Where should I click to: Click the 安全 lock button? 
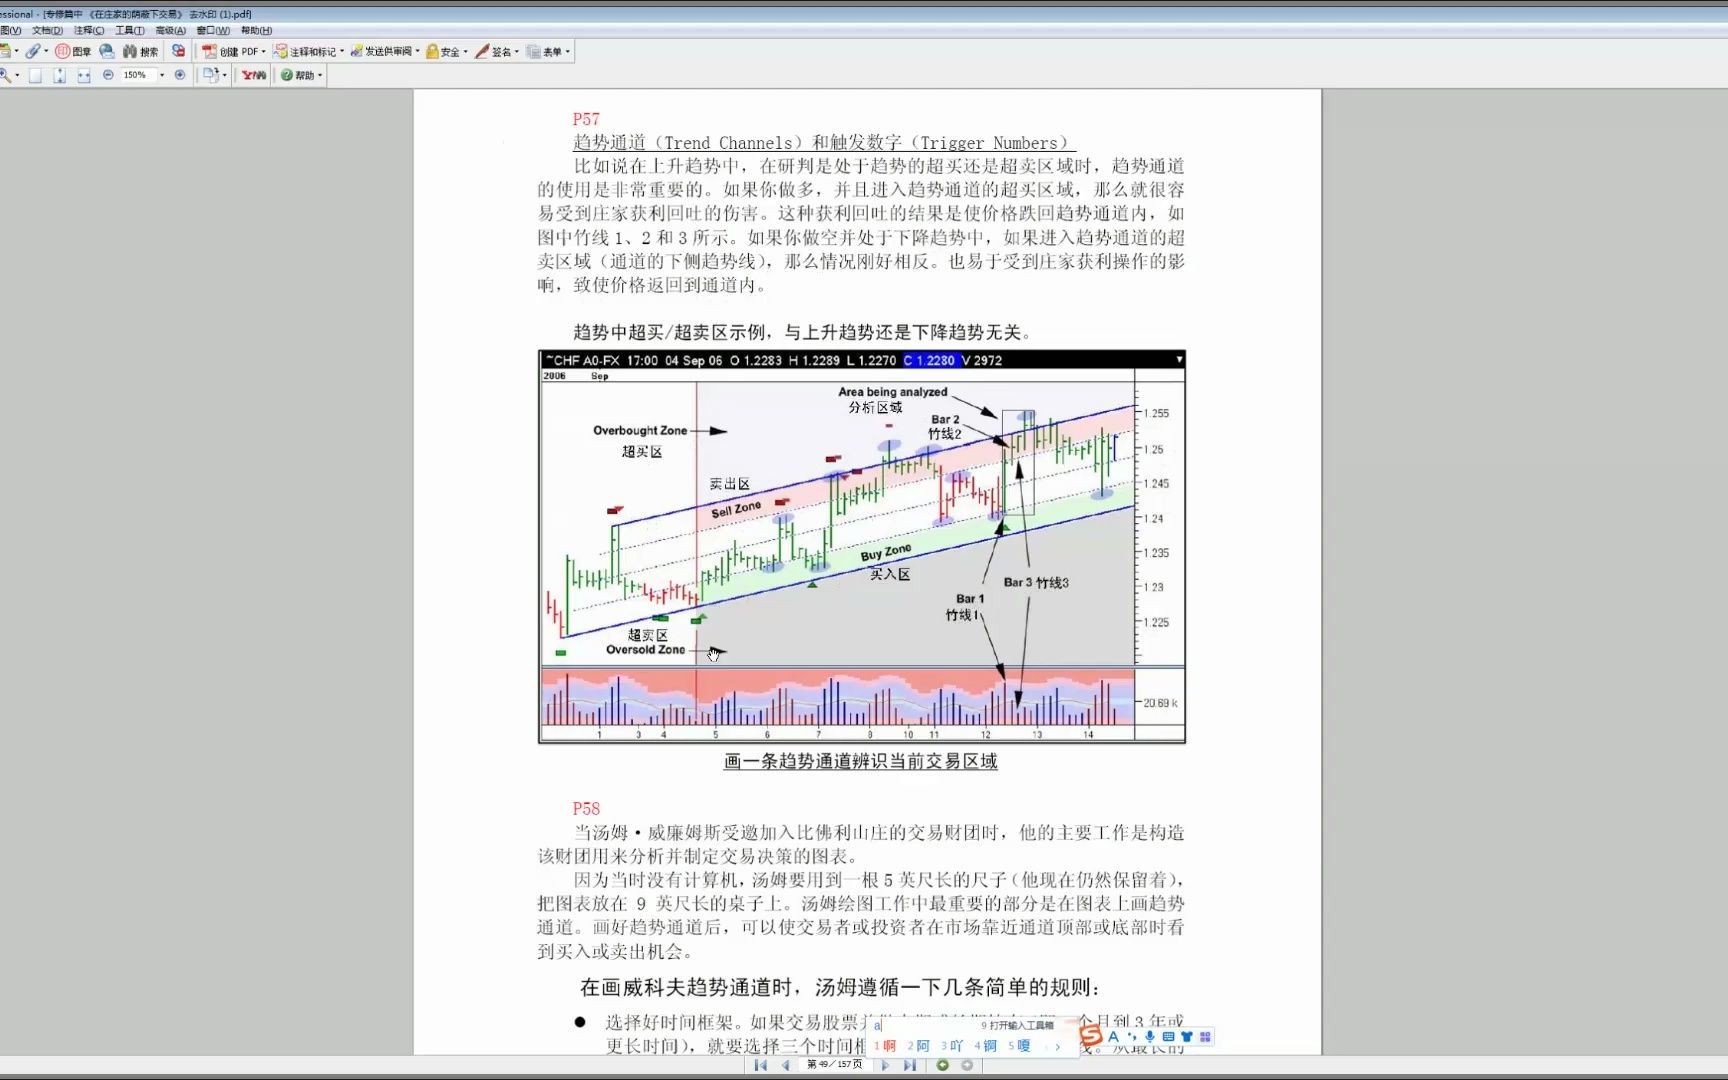(443, 51)
